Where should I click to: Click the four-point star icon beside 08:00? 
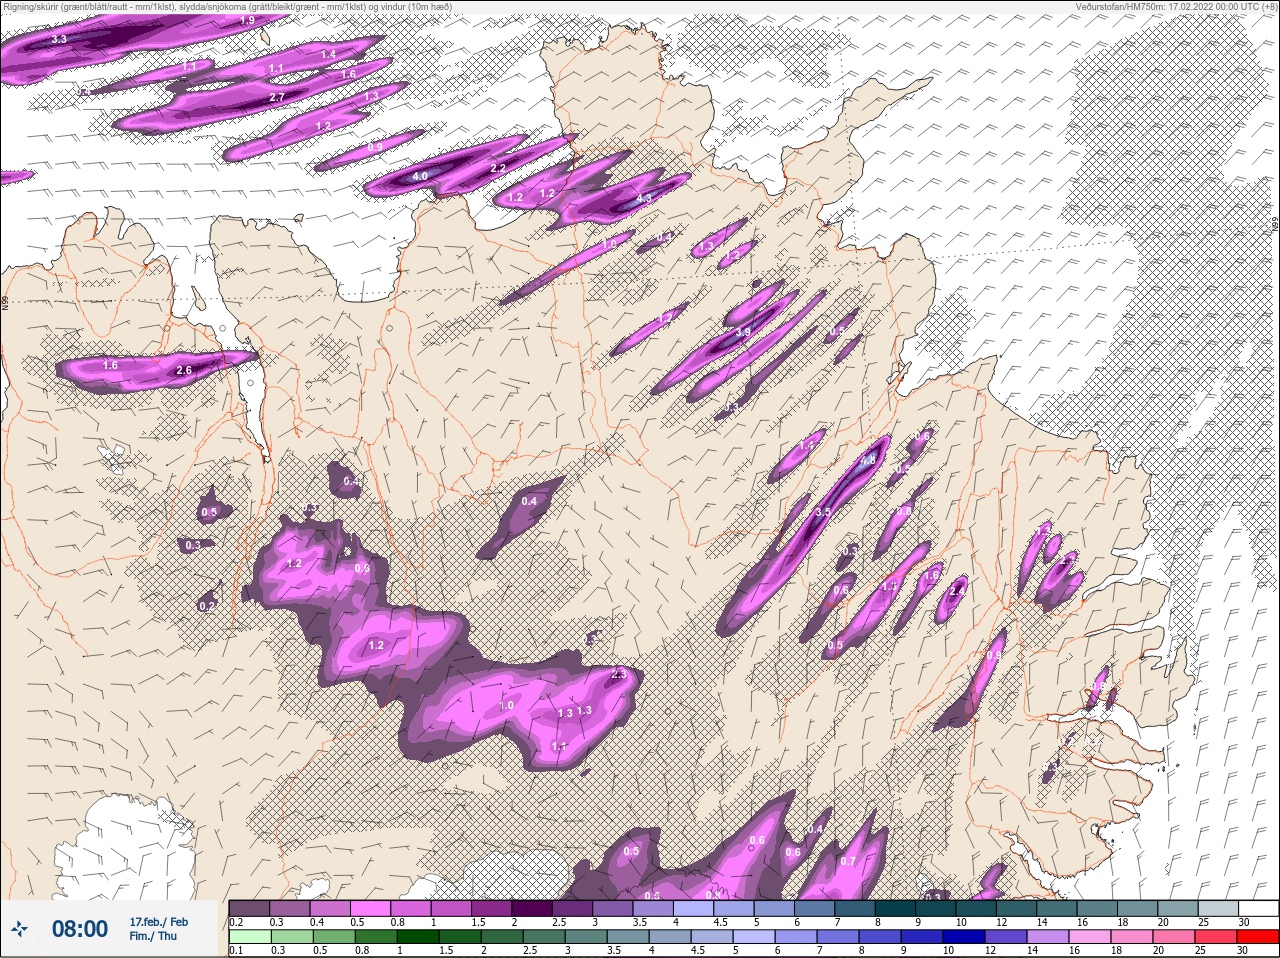[x=20, y=929]
